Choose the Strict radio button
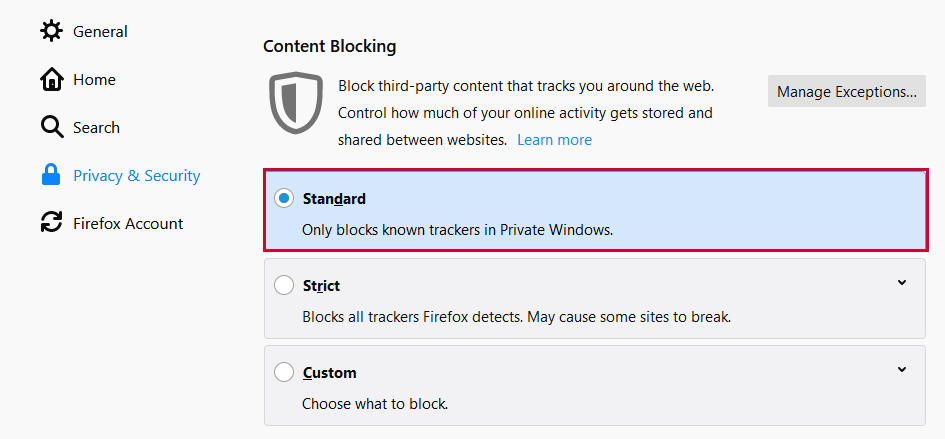This screenshot has height=439, width=945. tap(284, 286)
